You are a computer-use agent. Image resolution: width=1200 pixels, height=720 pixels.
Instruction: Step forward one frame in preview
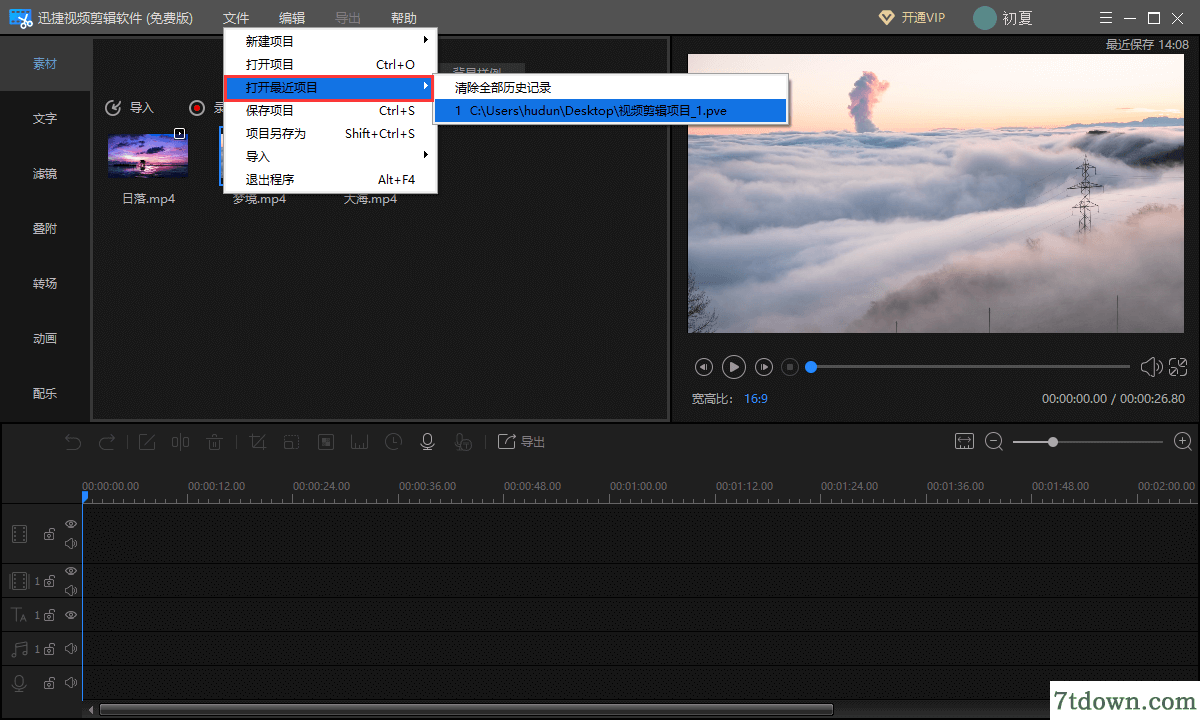click(764, 367)
